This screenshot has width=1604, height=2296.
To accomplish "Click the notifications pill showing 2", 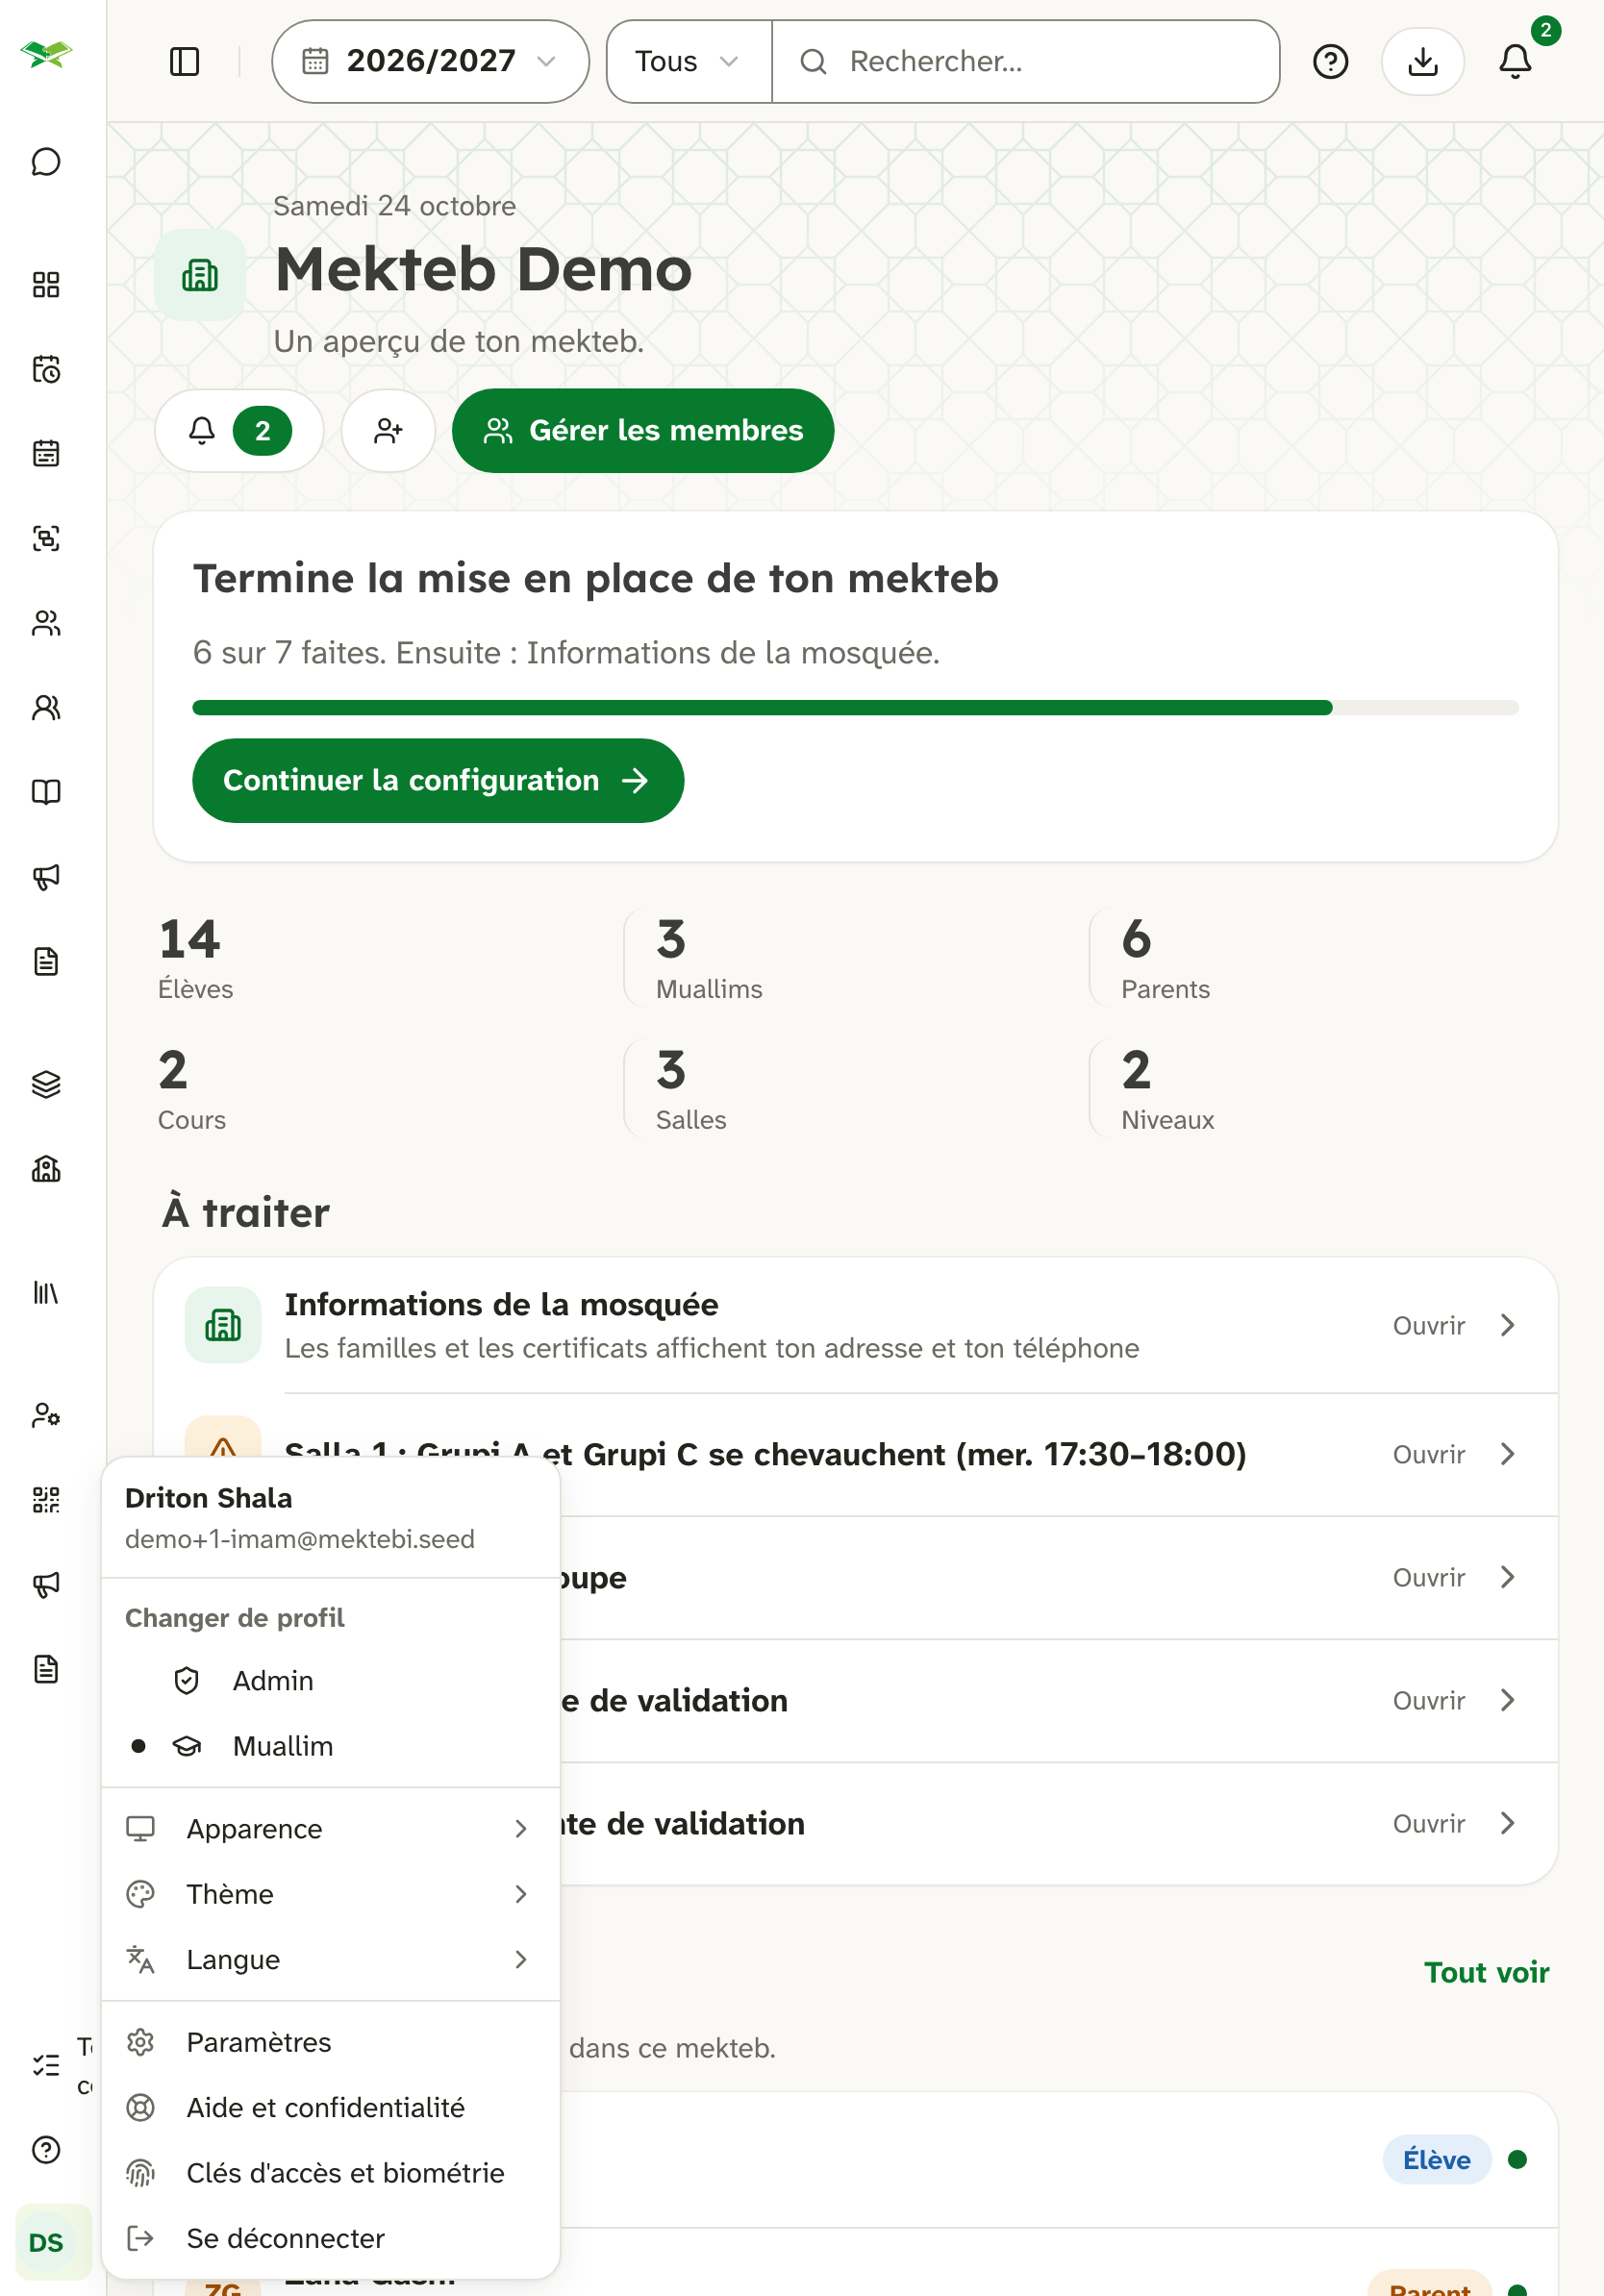I will click(x=239, y=431).
